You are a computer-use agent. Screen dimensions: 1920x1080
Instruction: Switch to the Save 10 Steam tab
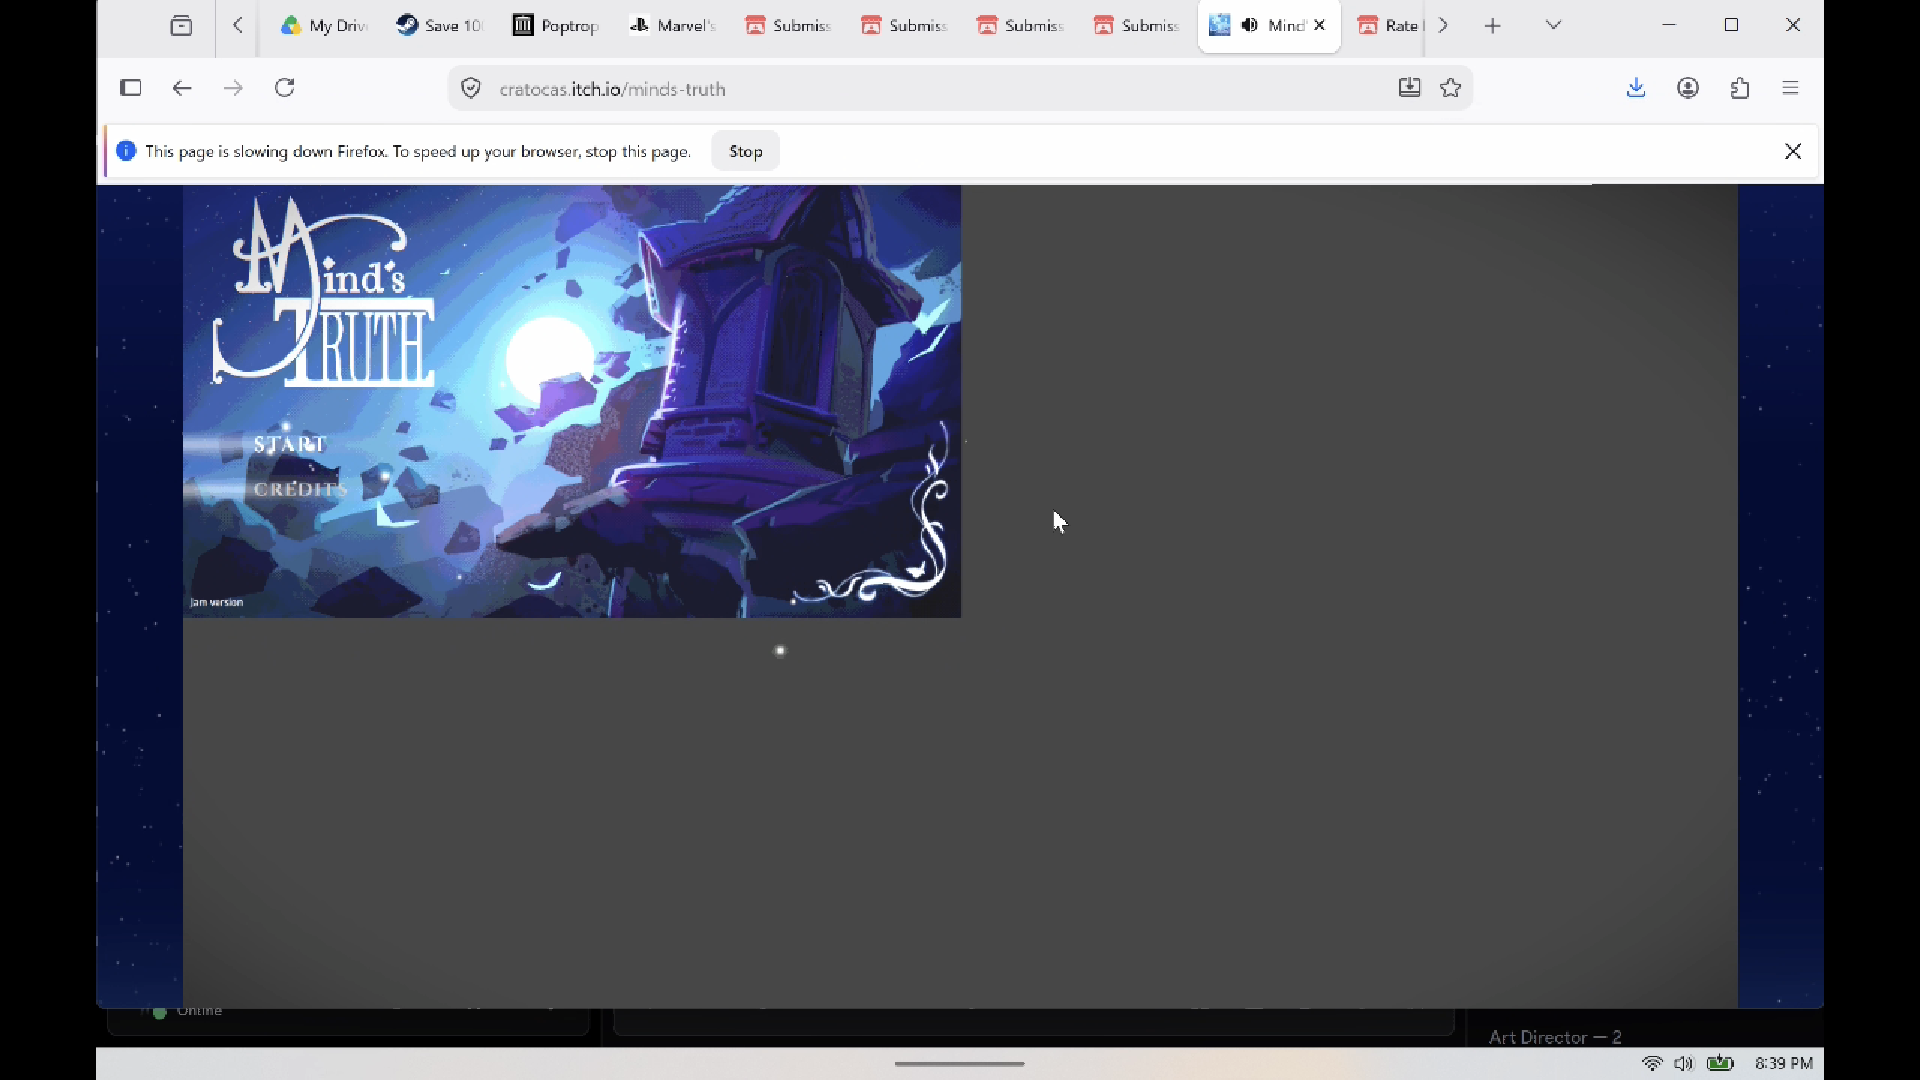point(439,26)
